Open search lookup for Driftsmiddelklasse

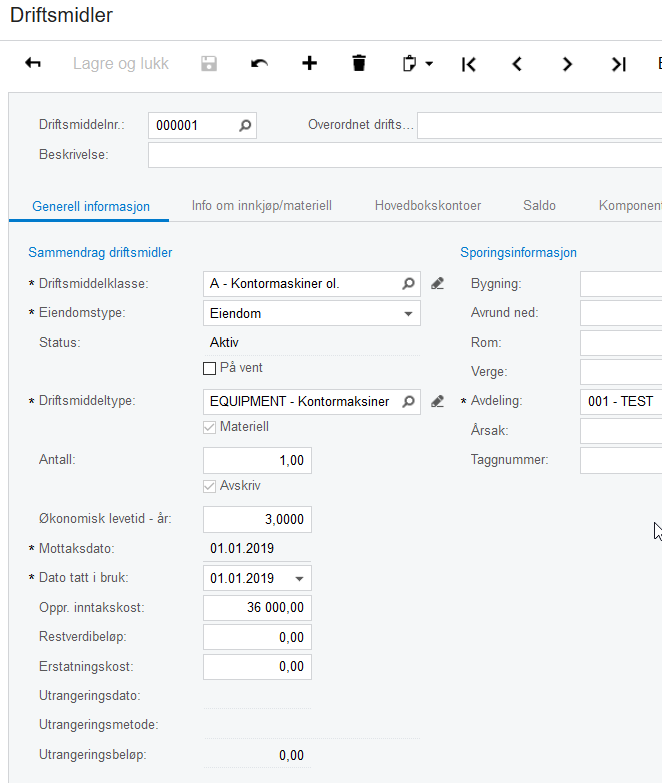point(408,284)
